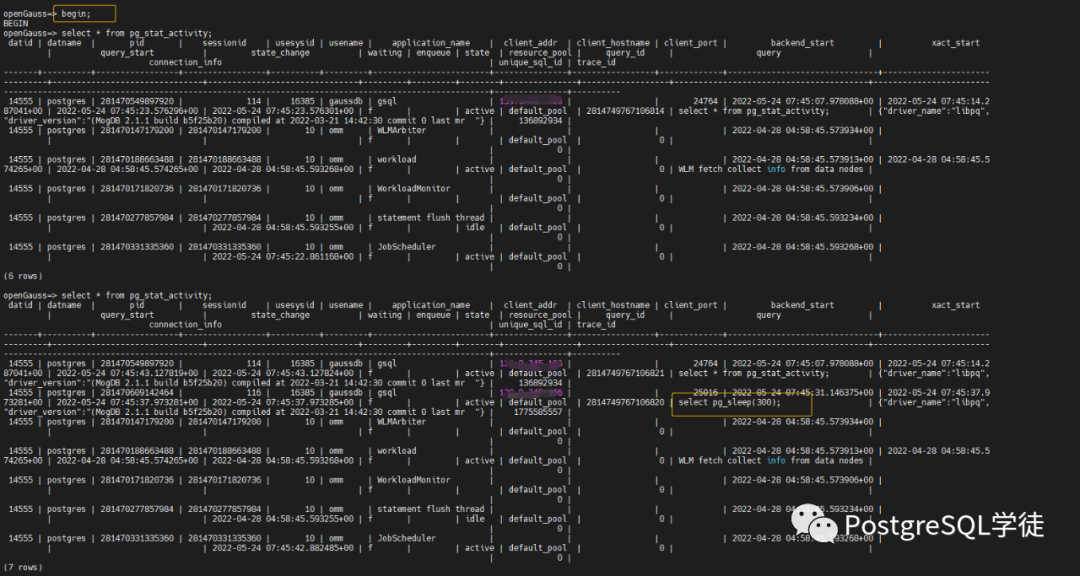Select query_id 2814749767106821
This screenshot has height=576, width=1080.
pos(625,373)
